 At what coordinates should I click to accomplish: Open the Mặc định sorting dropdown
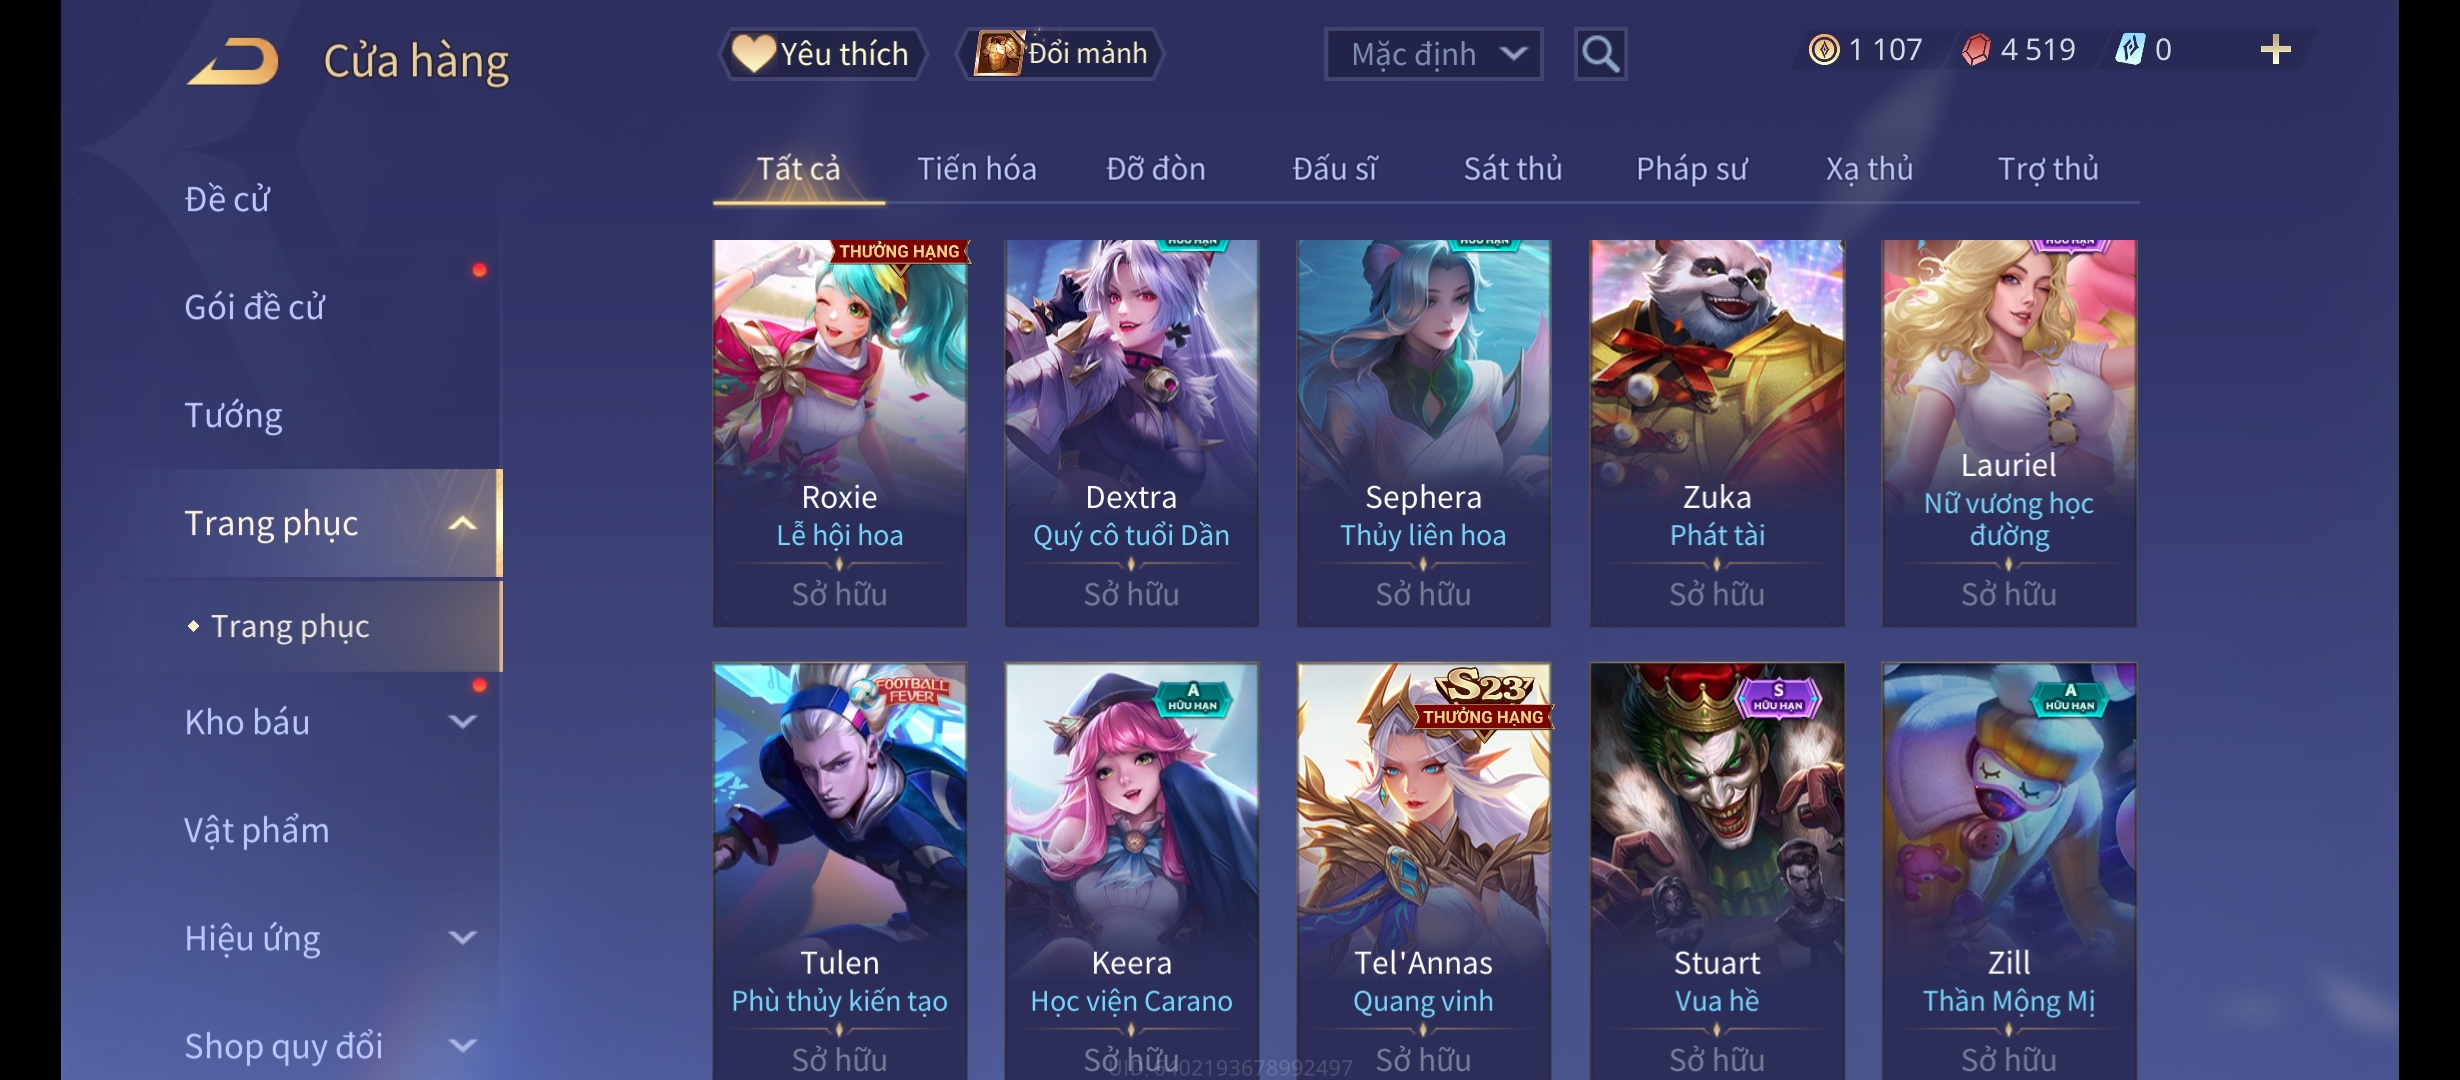pyautogui.click(x=1433, y=54)
